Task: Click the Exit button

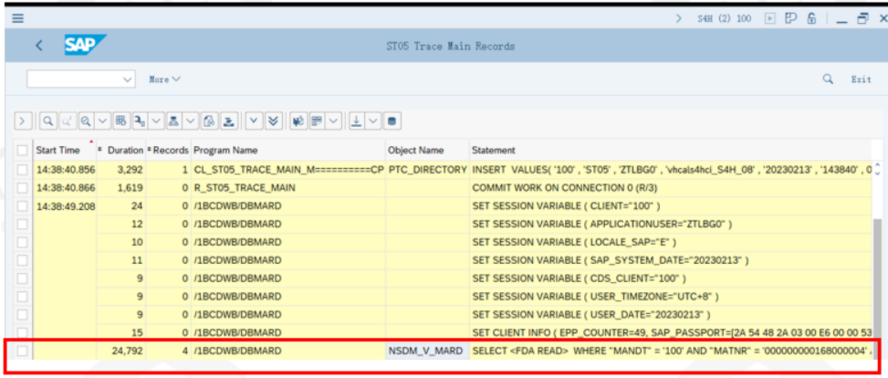Action: tap(861, 79)
